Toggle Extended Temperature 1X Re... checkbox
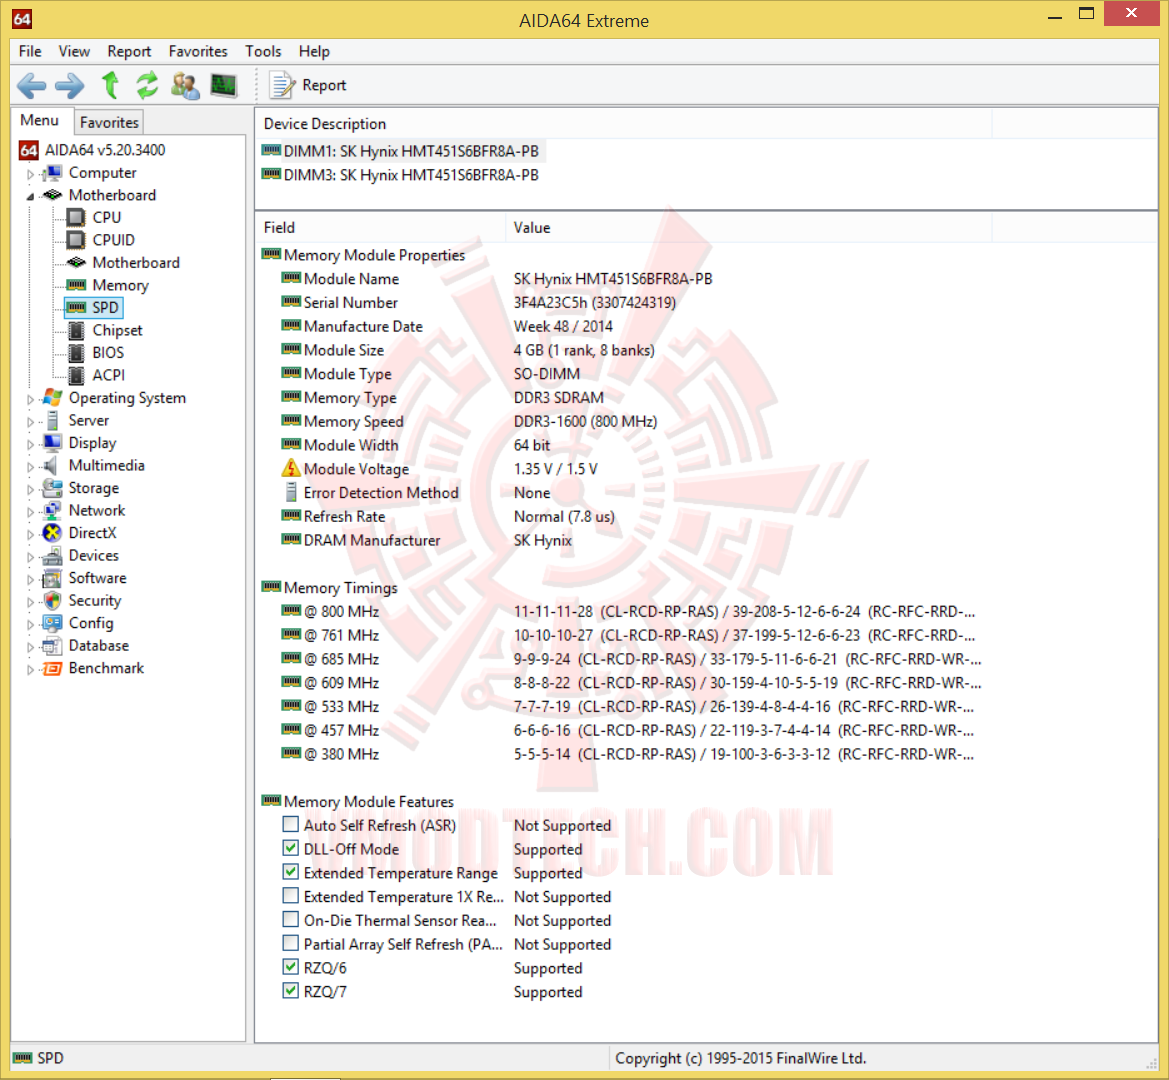1169x1080 pixels. click(x=291, y=896)
